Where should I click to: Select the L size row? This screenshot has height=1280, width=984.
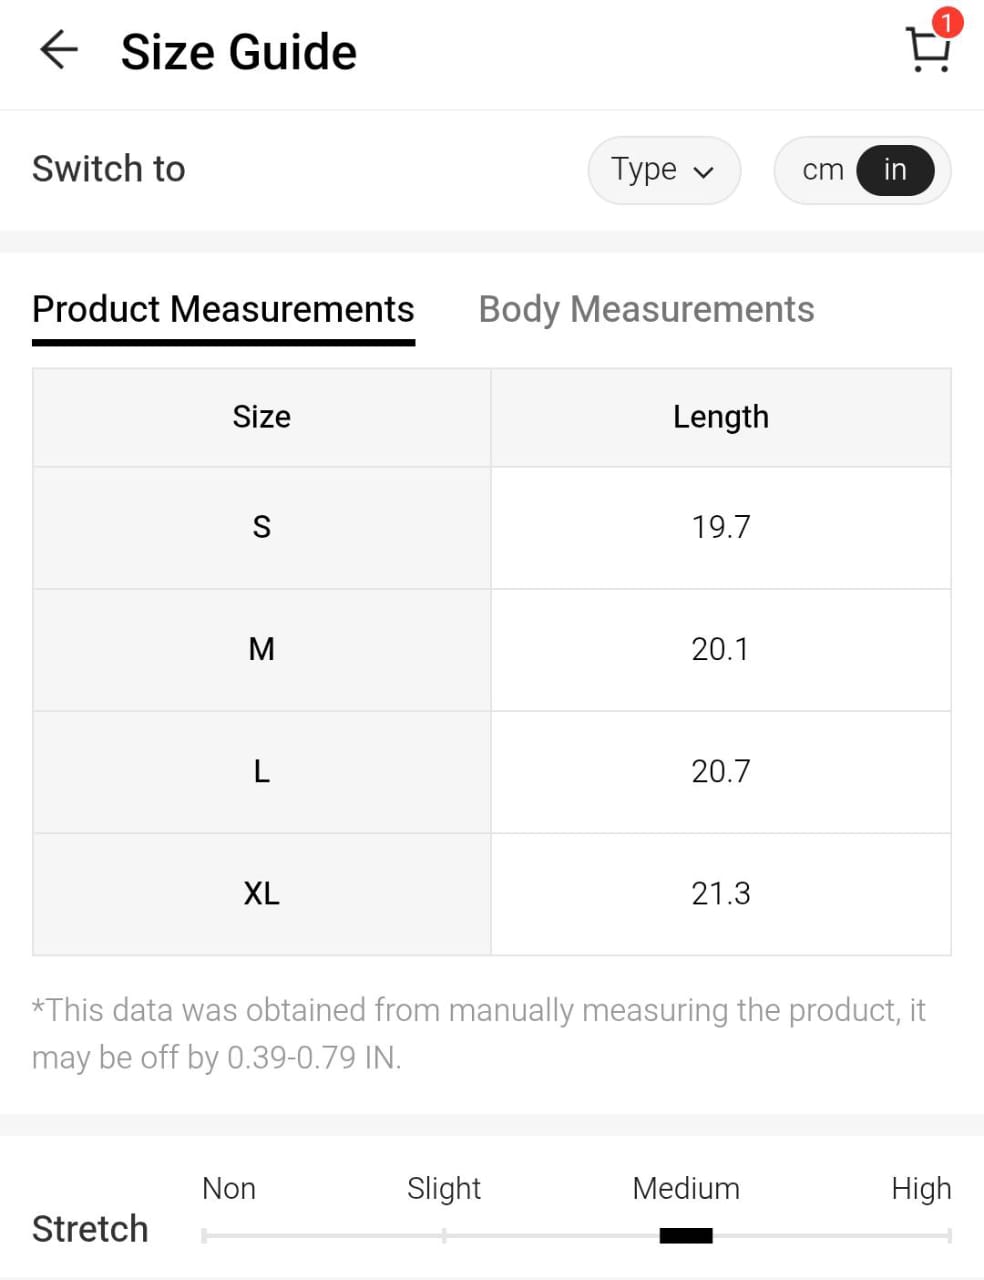coord(261,772)
